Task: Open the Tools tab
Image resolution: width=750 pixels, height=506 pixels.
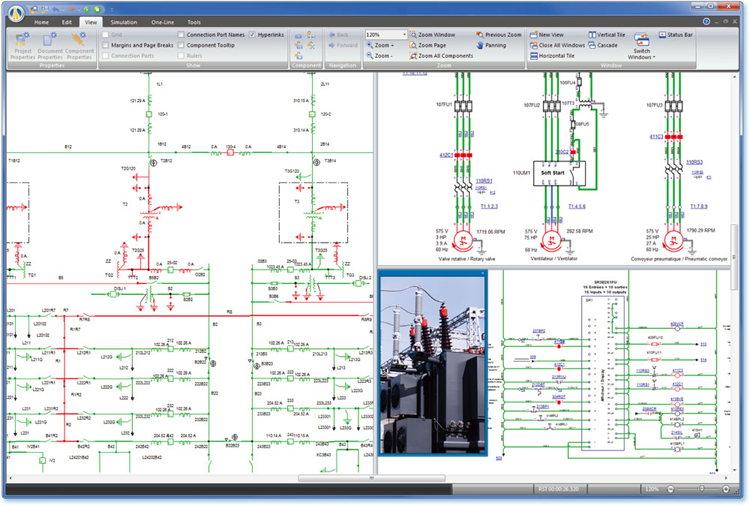Action: [194, 22]
